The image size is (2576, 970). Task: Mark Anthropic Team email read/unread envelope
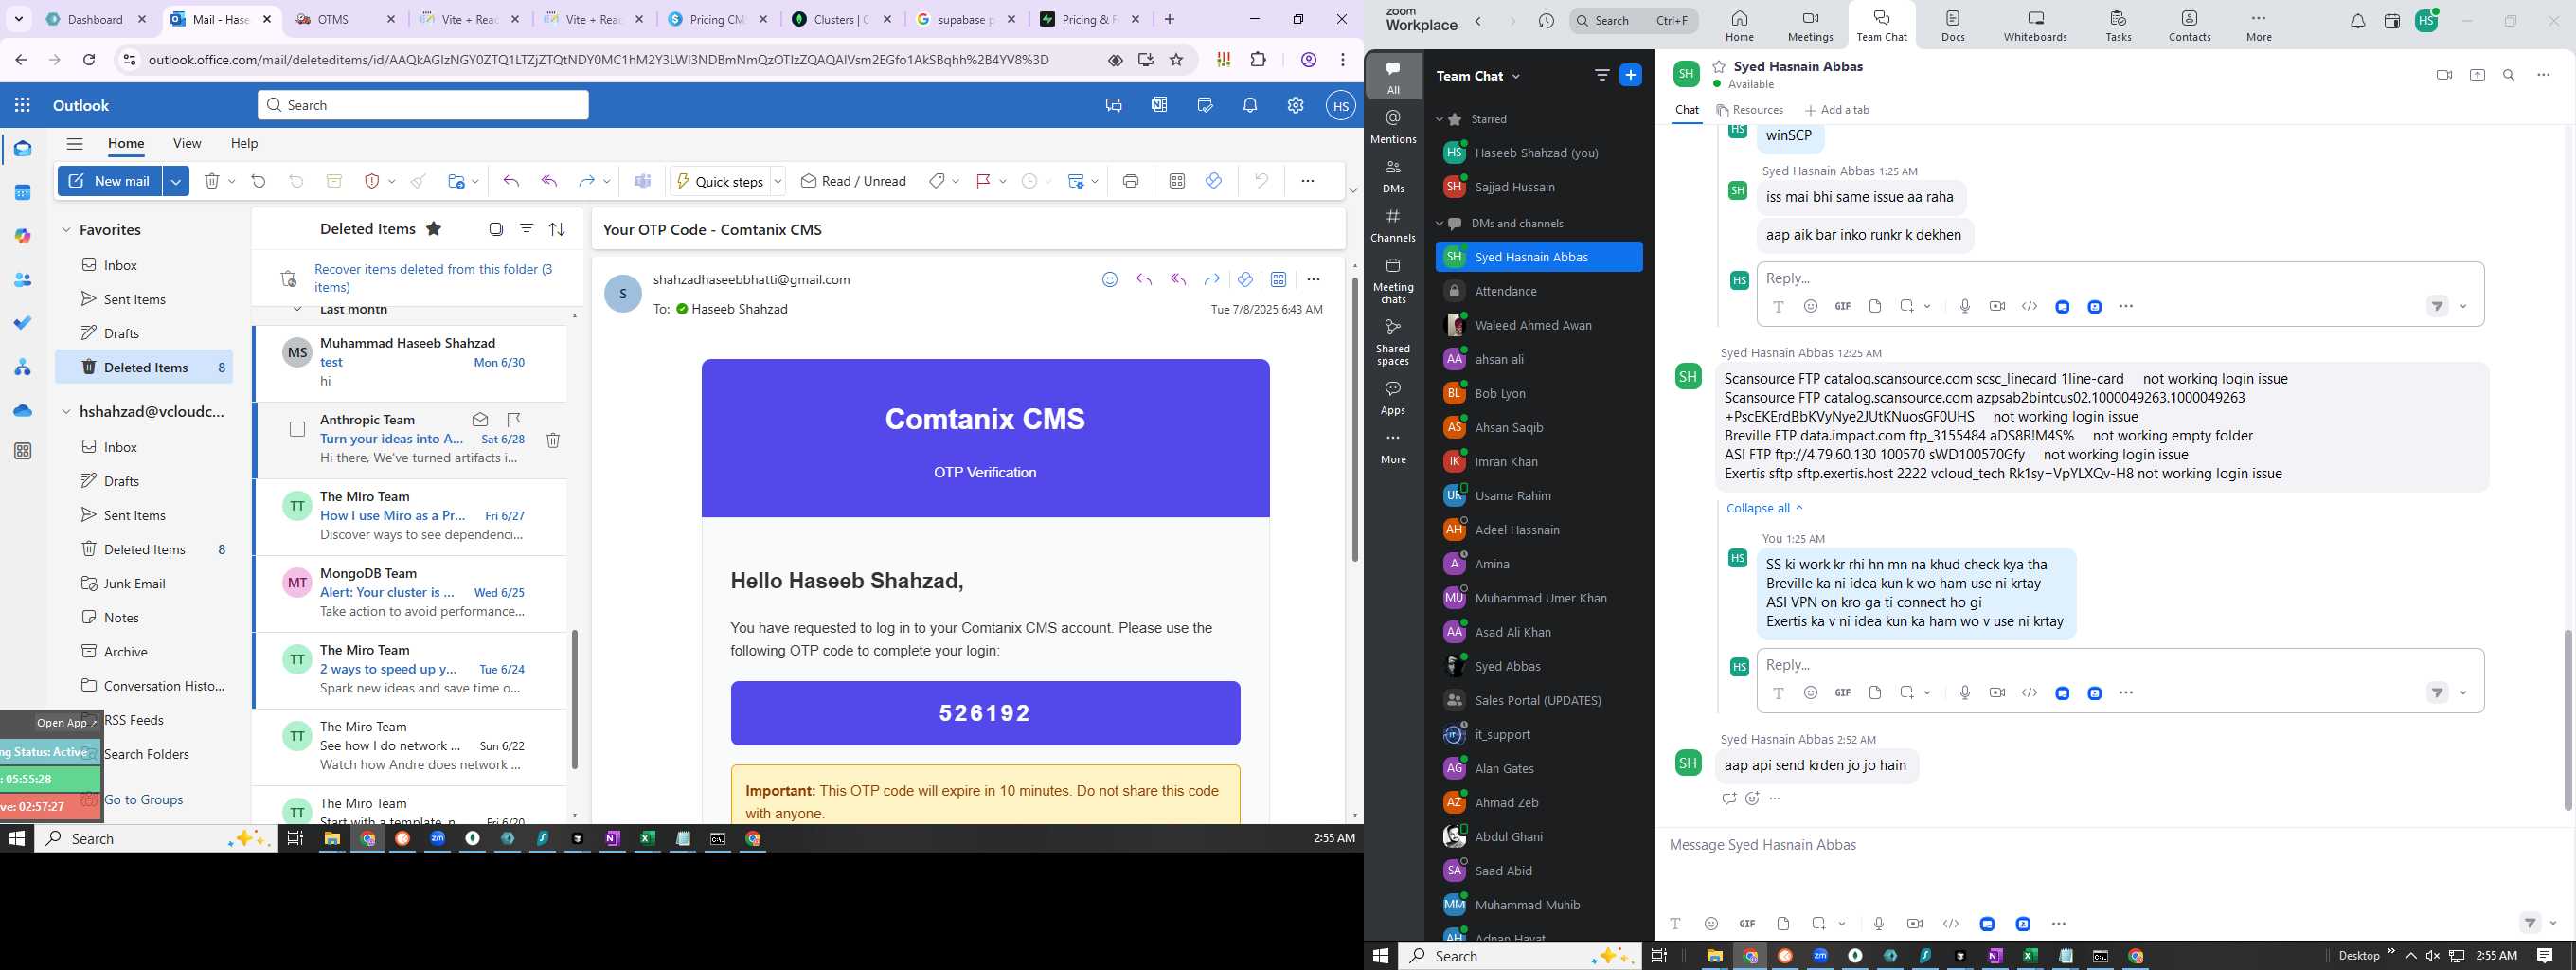pyautogui.click(x=480, y=419)
